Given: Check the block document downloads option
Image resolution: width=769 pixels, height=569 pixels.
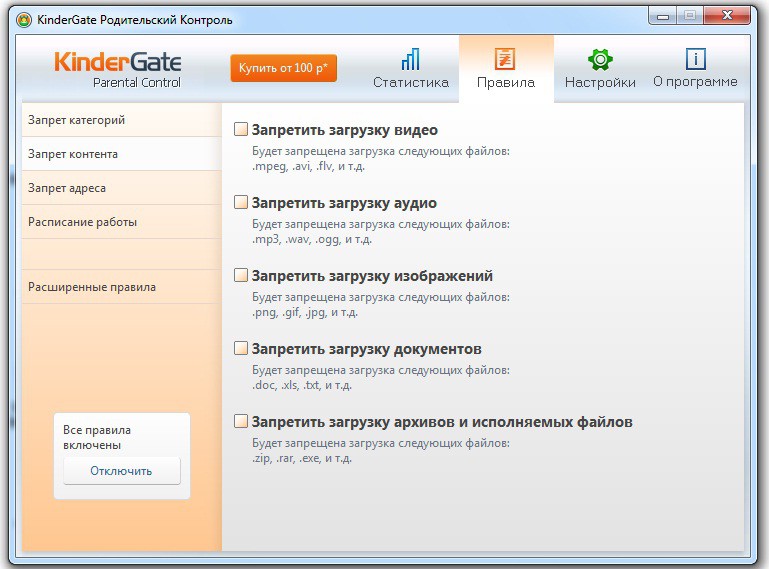Looking at the screenshot, I should pyautogui.click(x=241, y=348).
